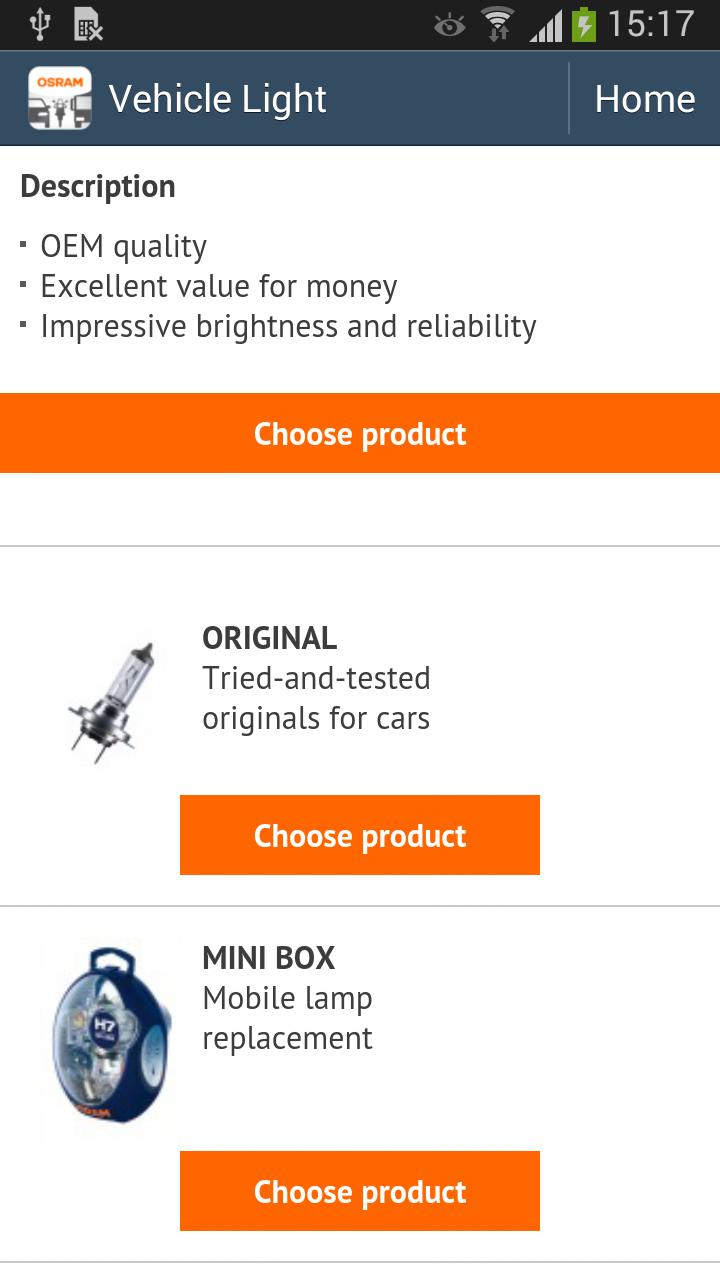Screen dimensions: 720x1280
Task: Tap the Wi-Fi signal icon
Action: (498, 24)
